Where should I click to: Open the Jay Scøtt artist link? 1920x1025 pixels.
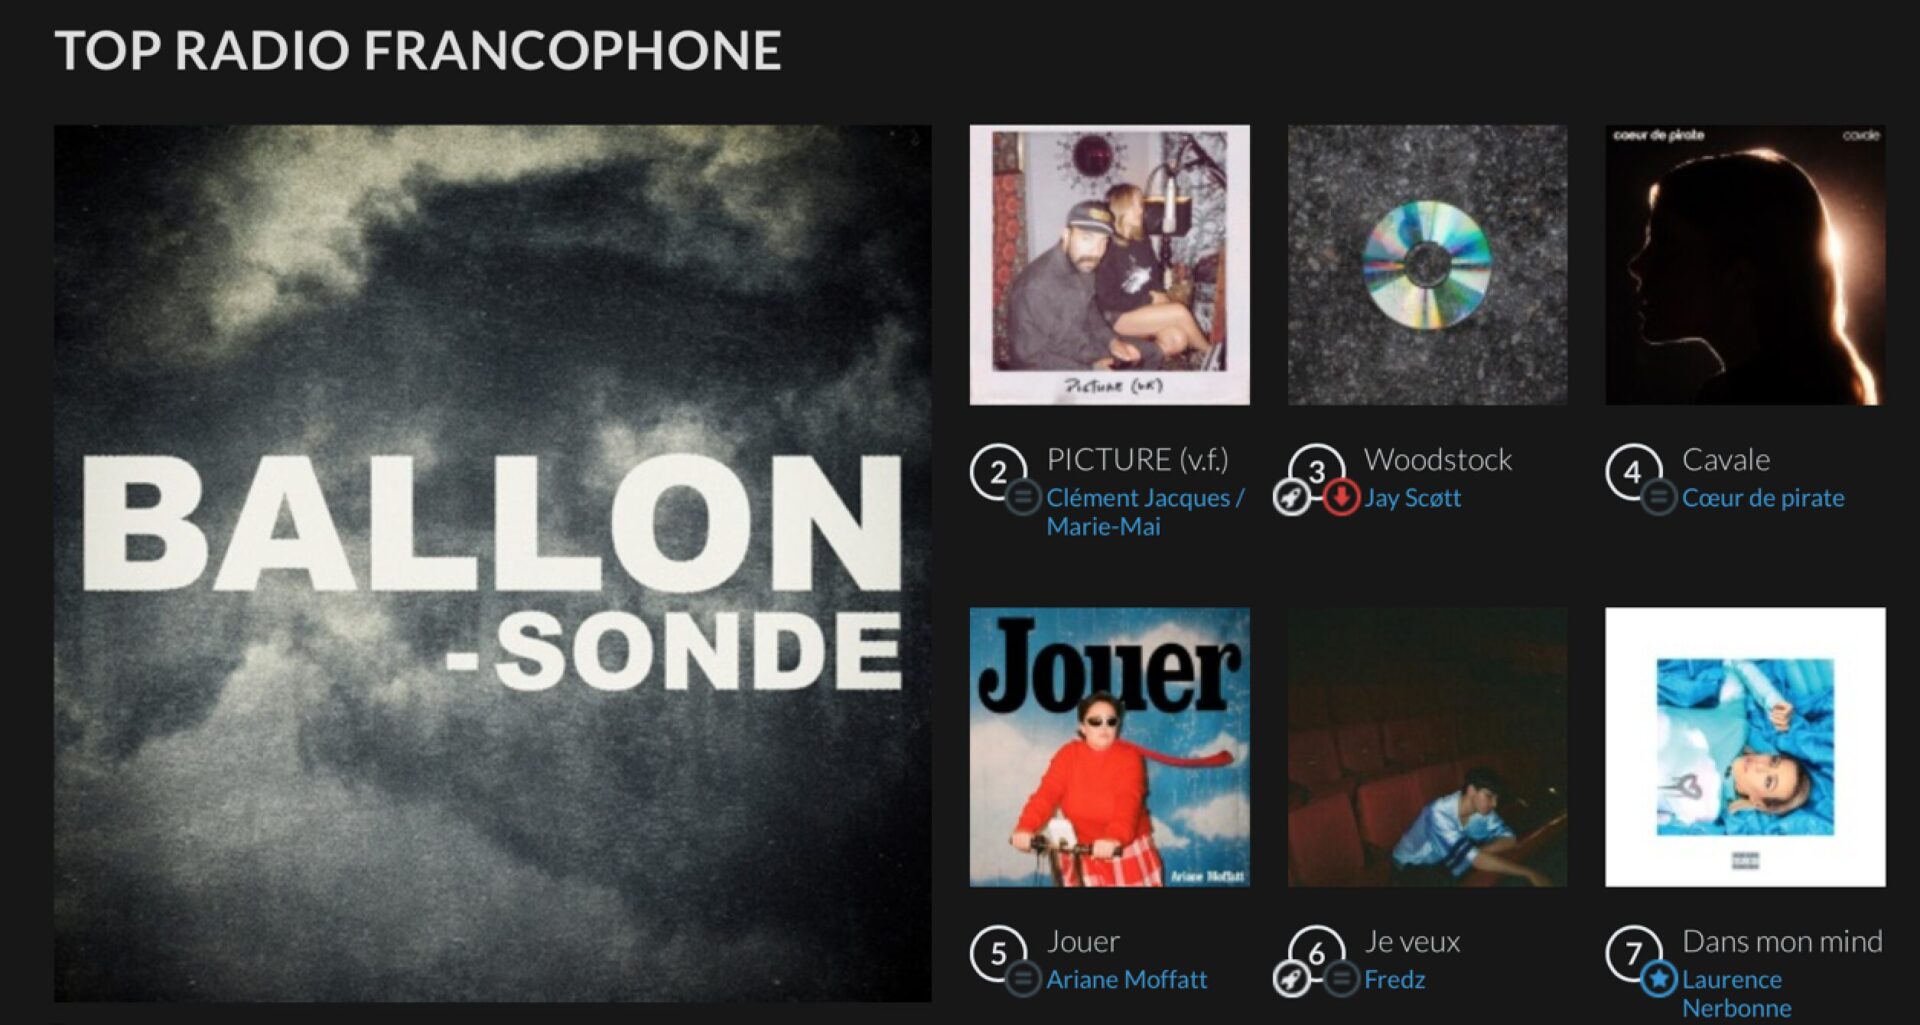[x=1412, y=498]
